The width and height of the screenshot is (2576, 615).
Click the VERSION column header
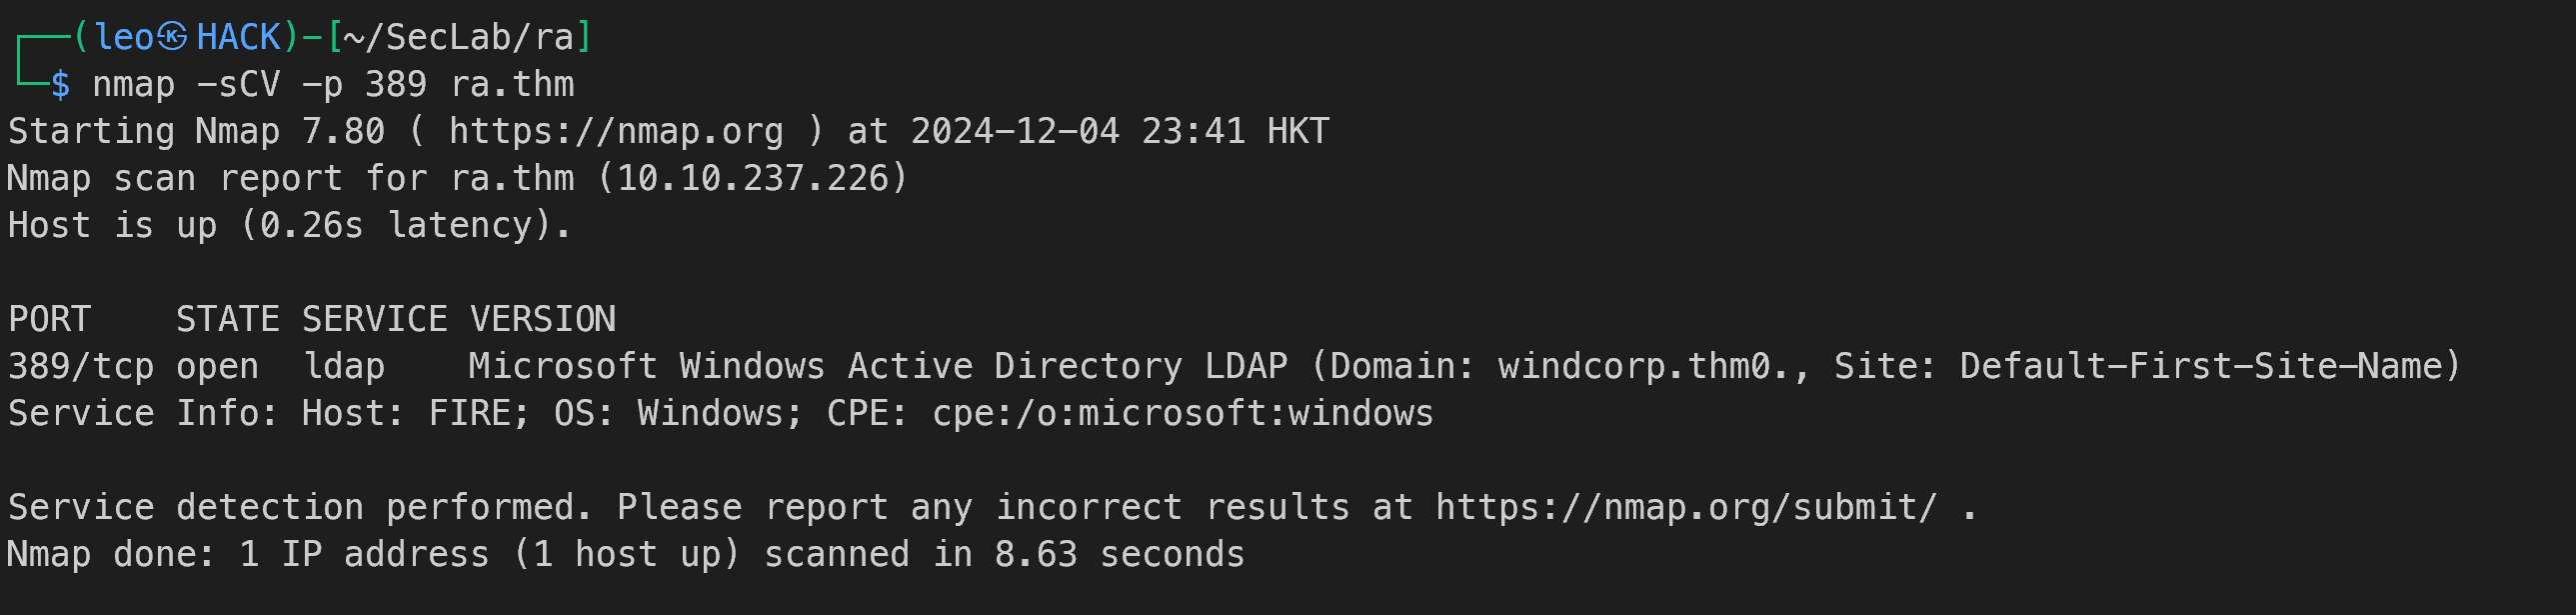coord(543,319)
